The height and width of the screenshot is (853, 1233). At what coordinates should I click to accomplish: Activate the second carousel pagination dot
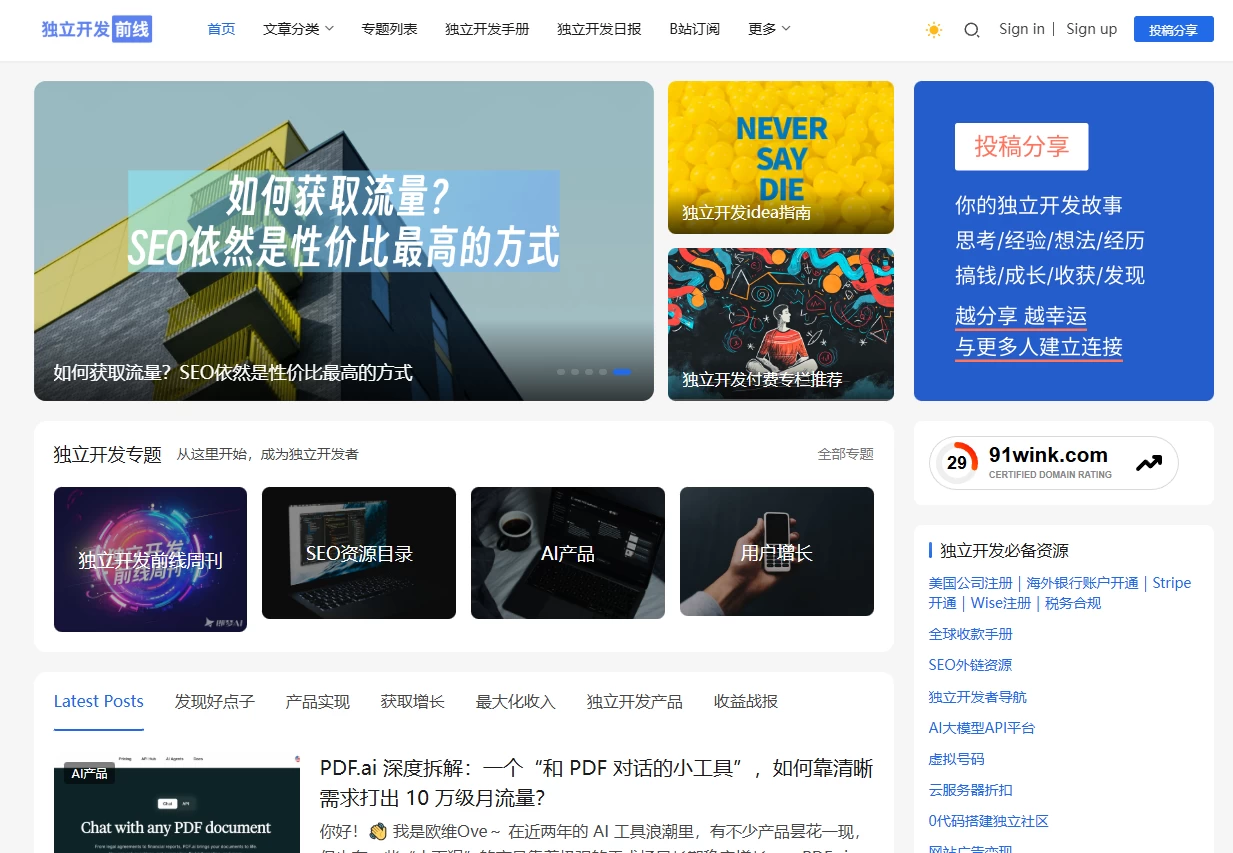pos(574,372)
